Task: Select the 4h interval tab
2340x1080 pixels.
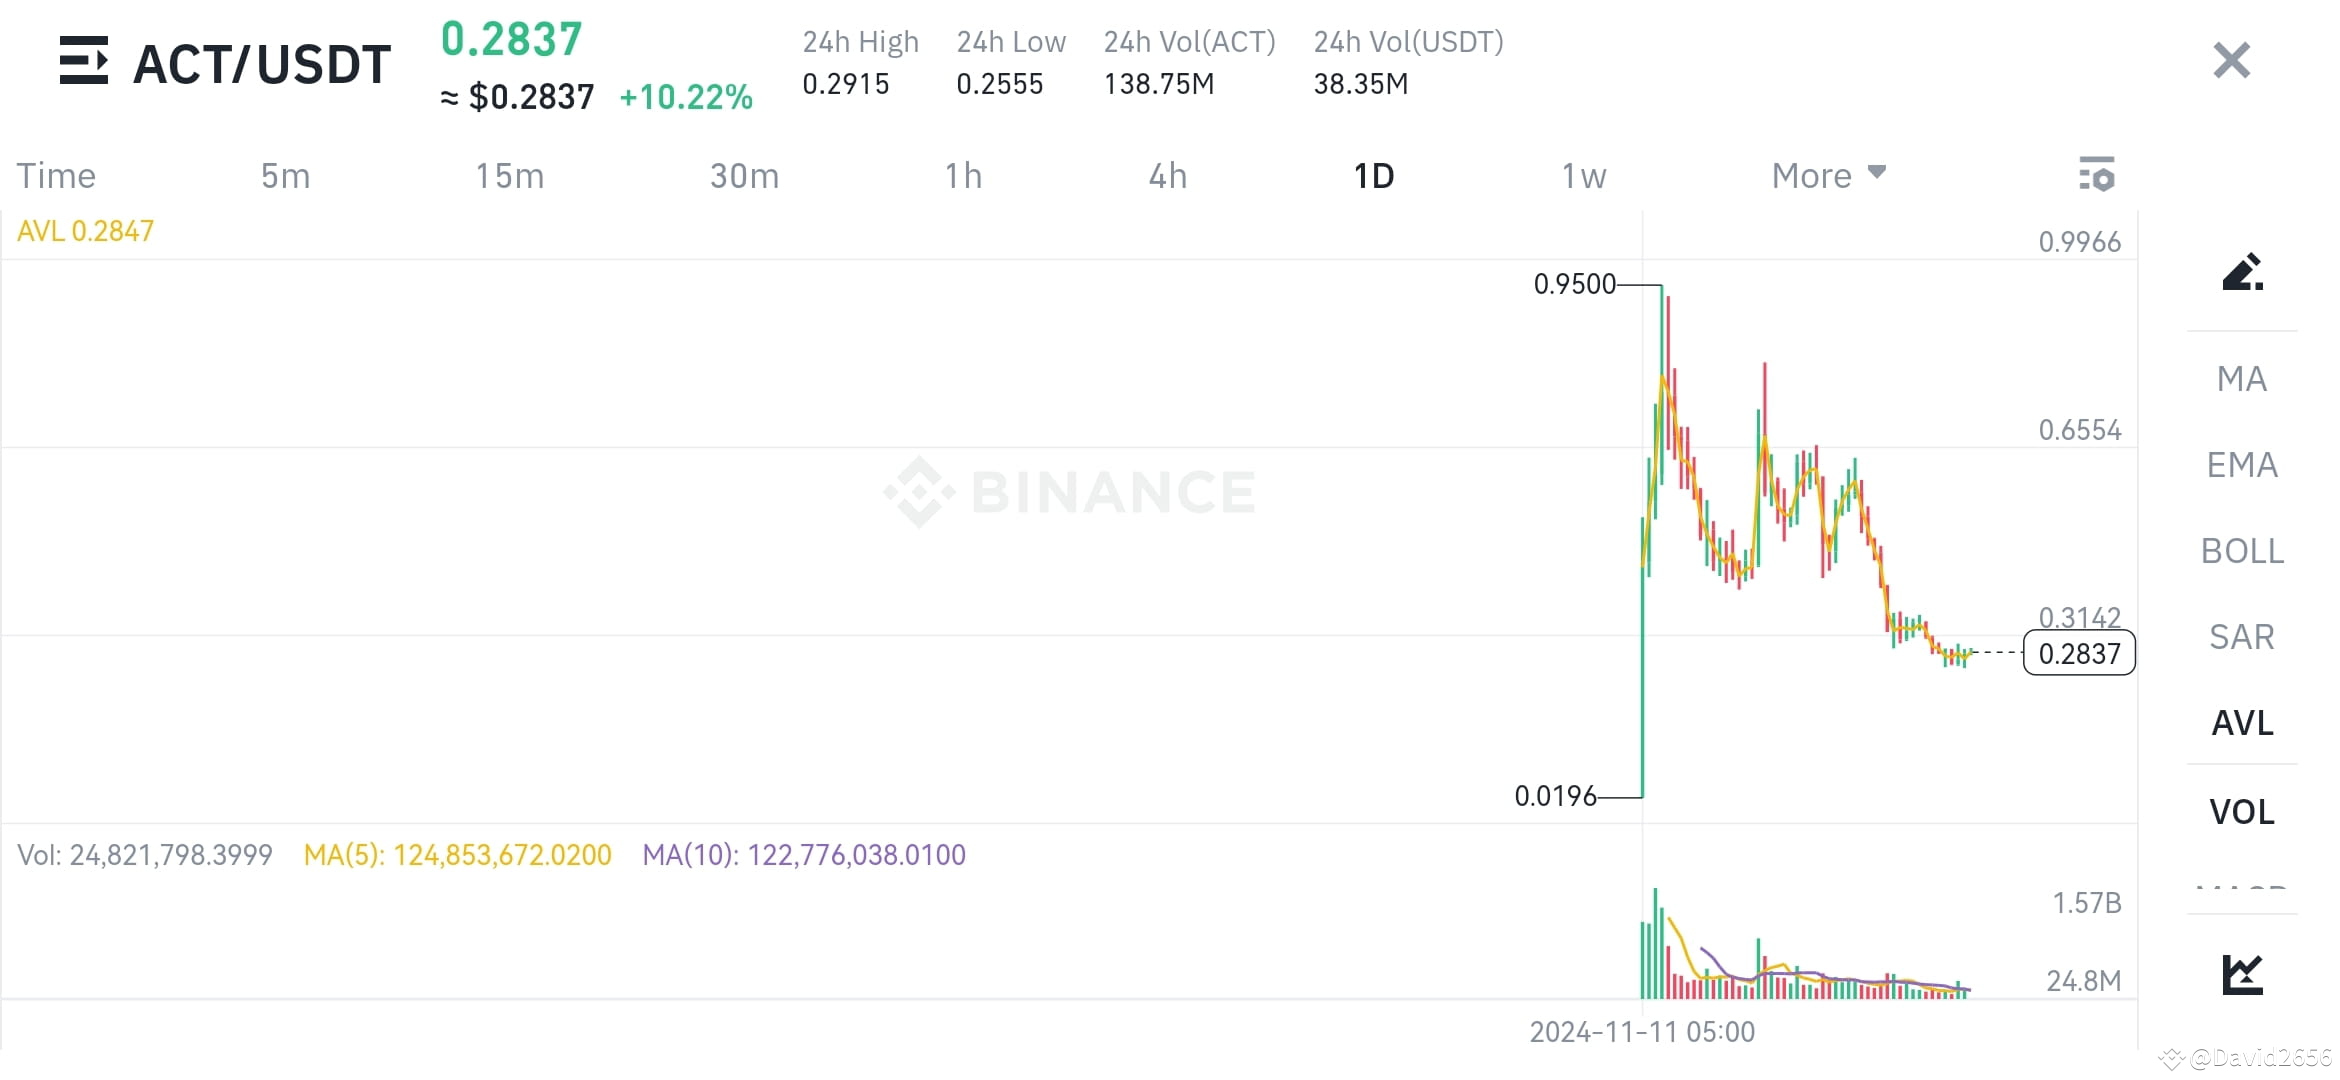Action: pyautogui.click(x=1166, y=174)
